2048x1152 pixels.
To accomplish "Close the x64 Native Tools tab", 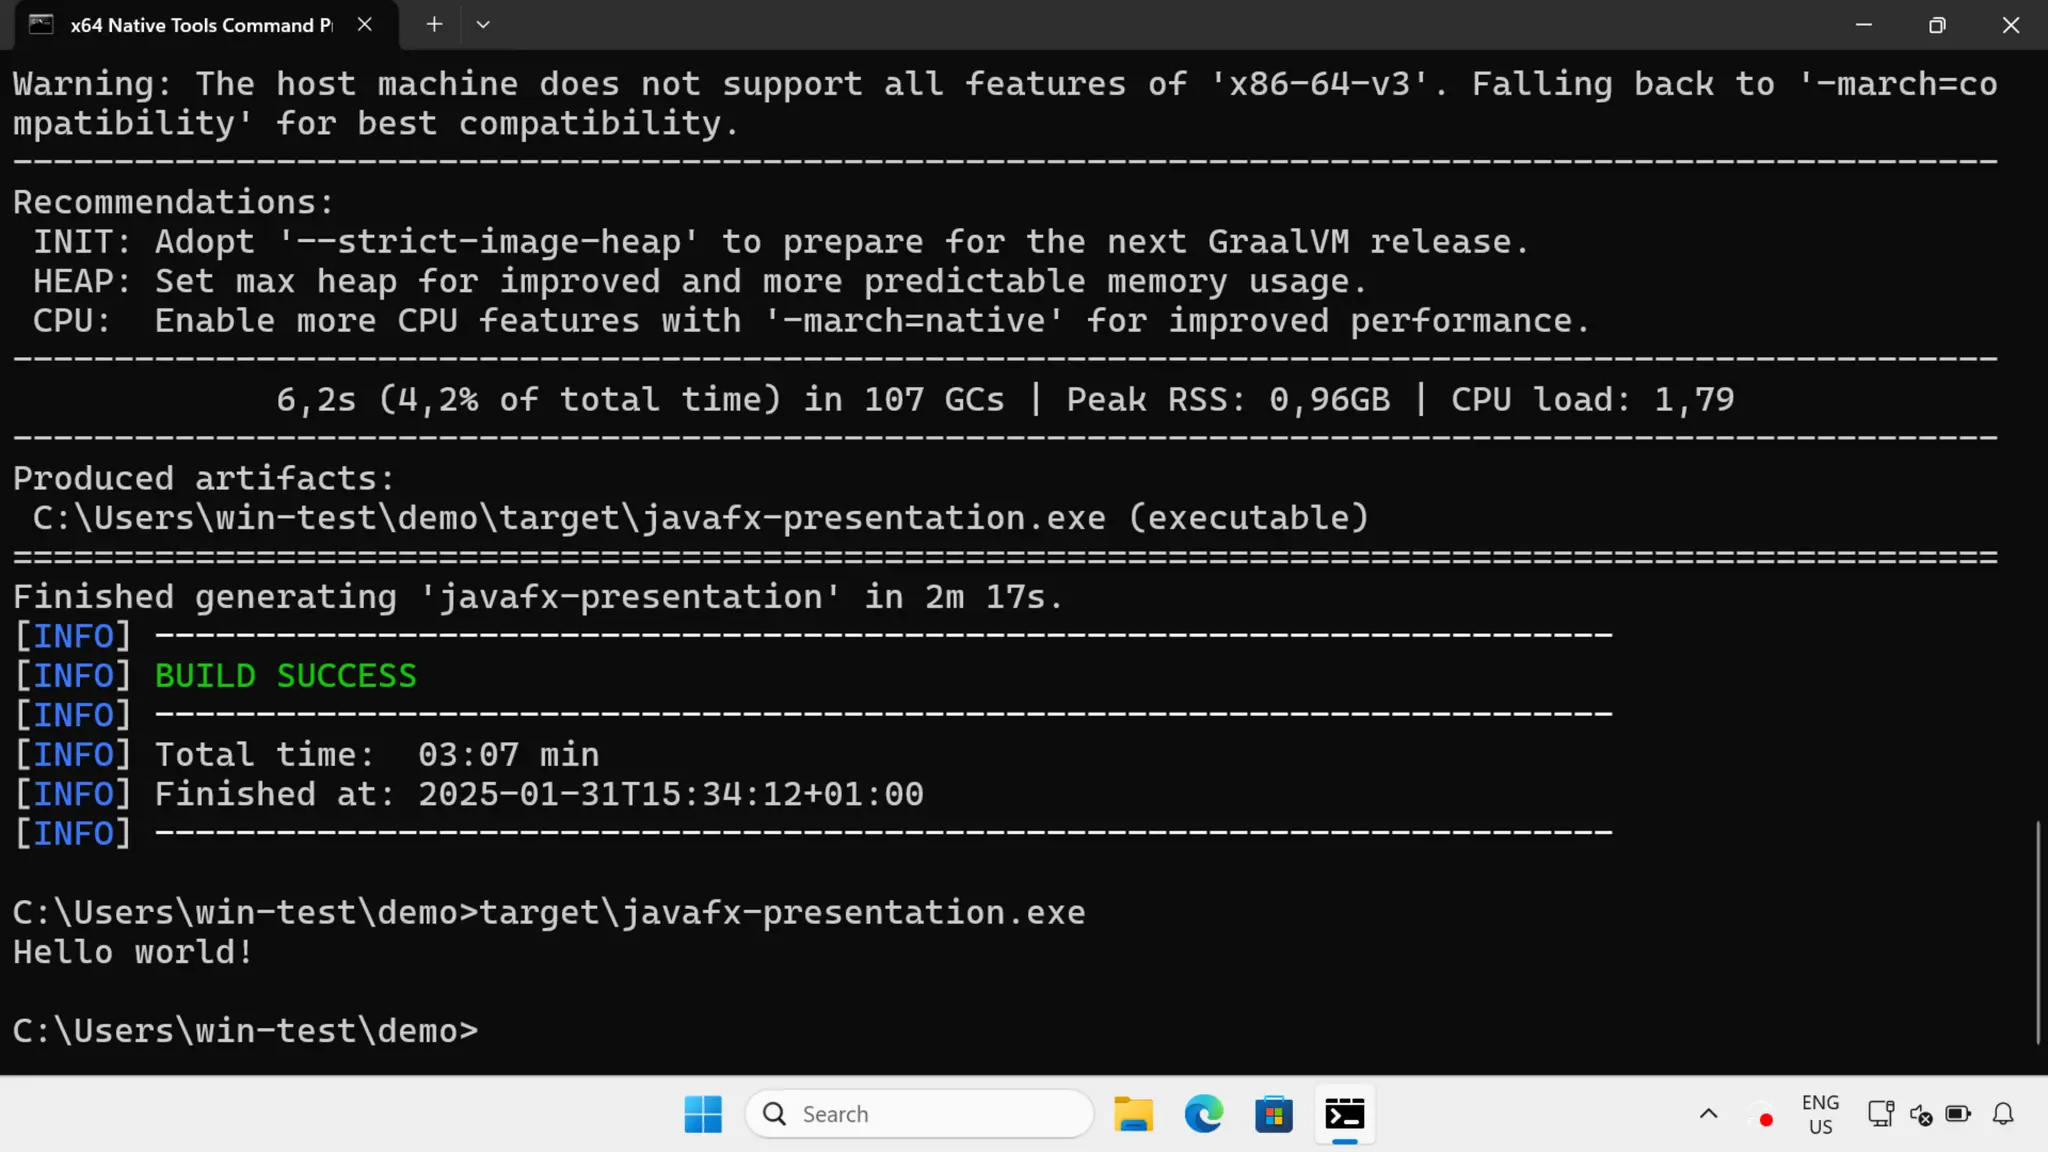I will pos(365,25).
